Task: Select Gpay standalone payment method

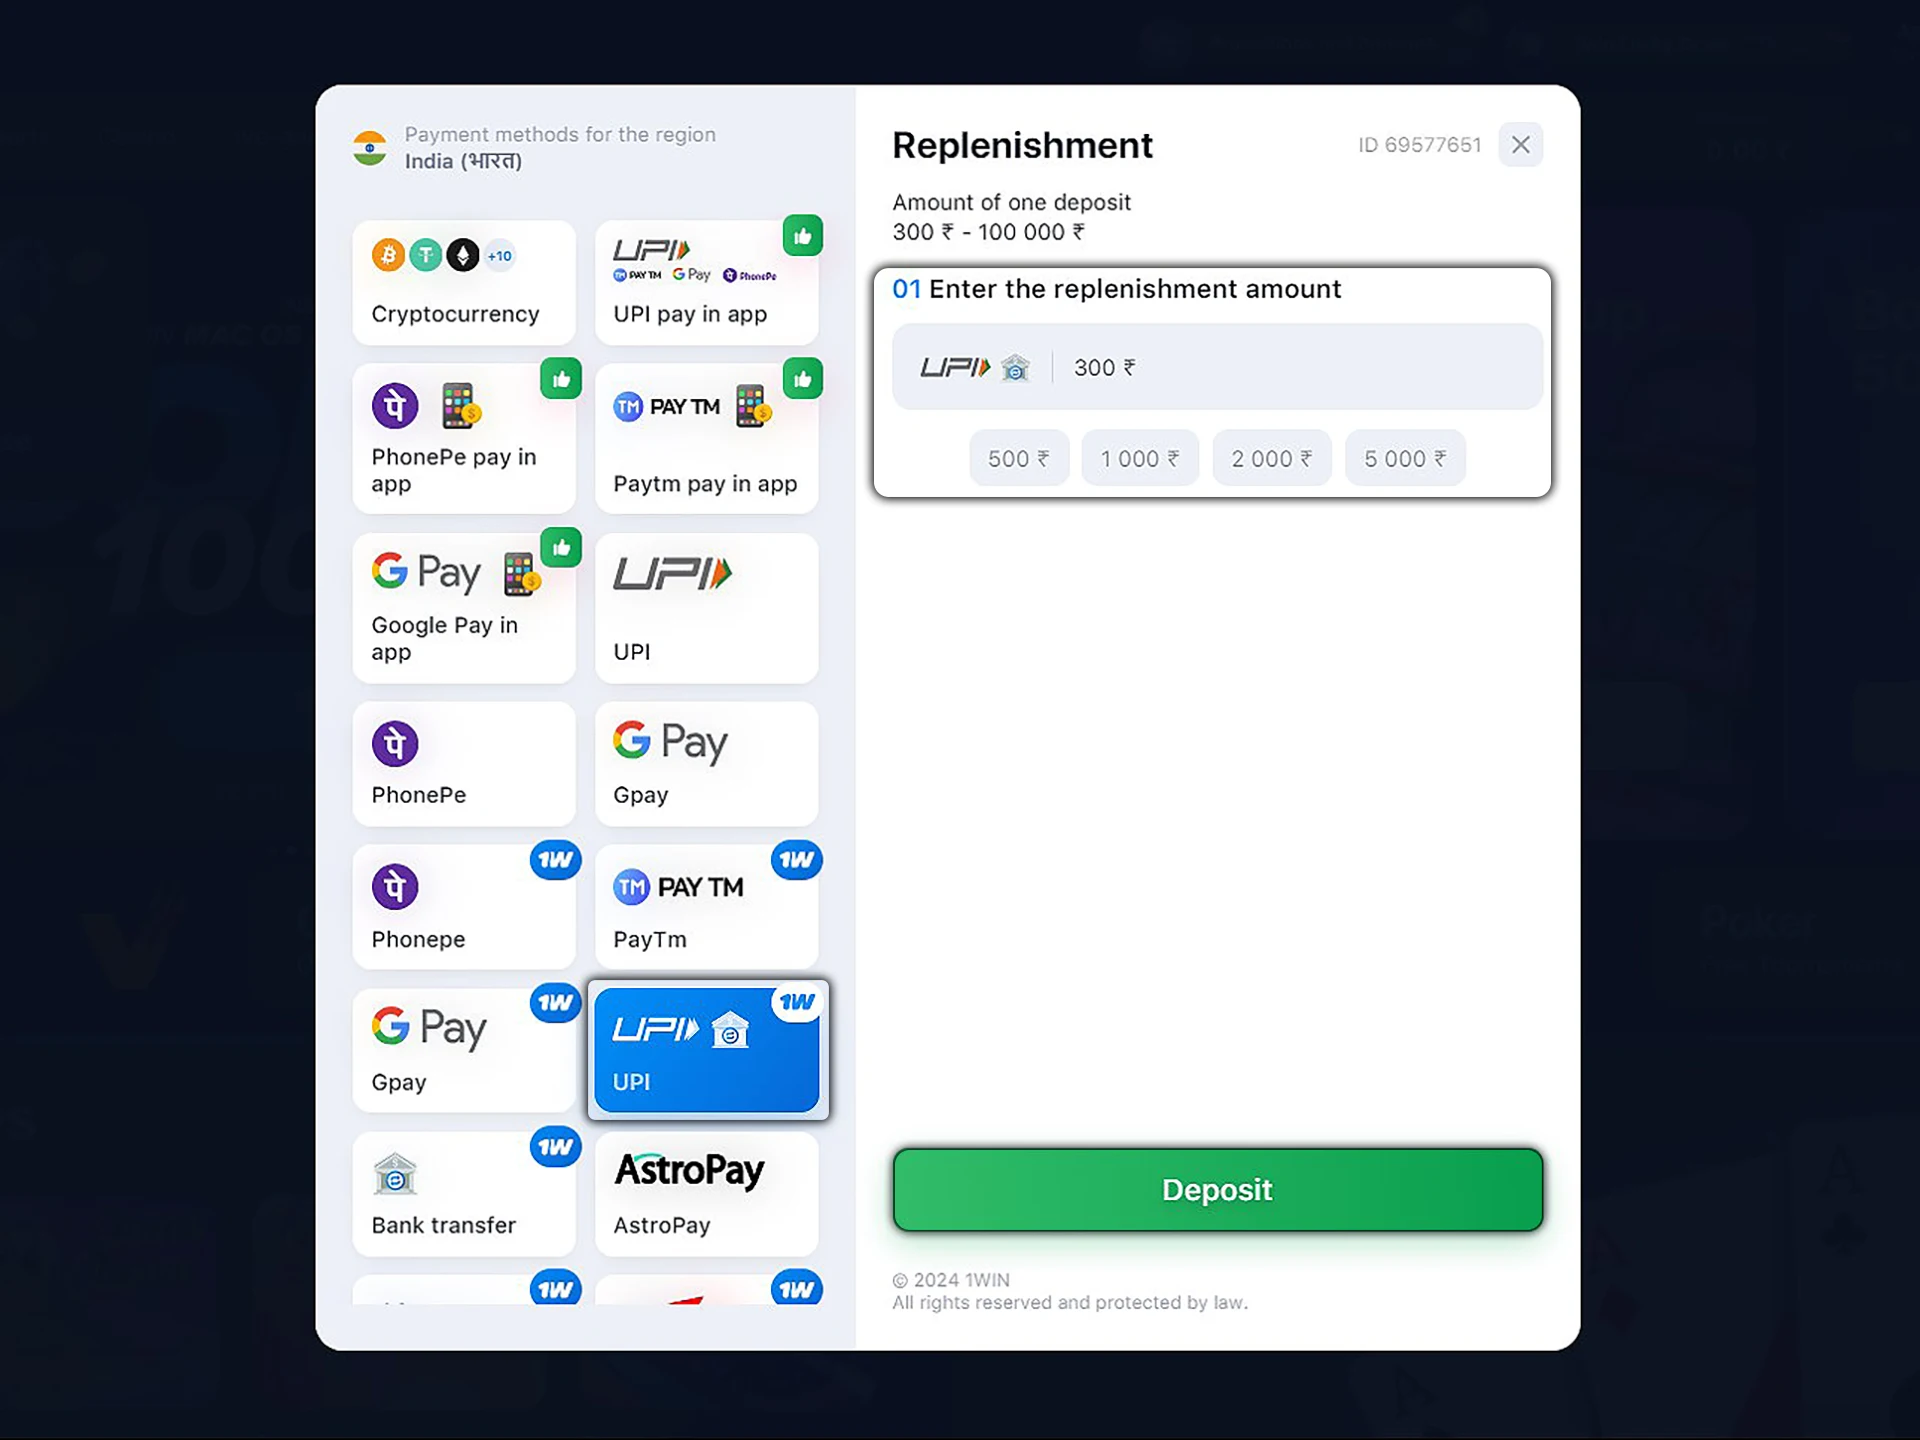Action: coord(706,762)
